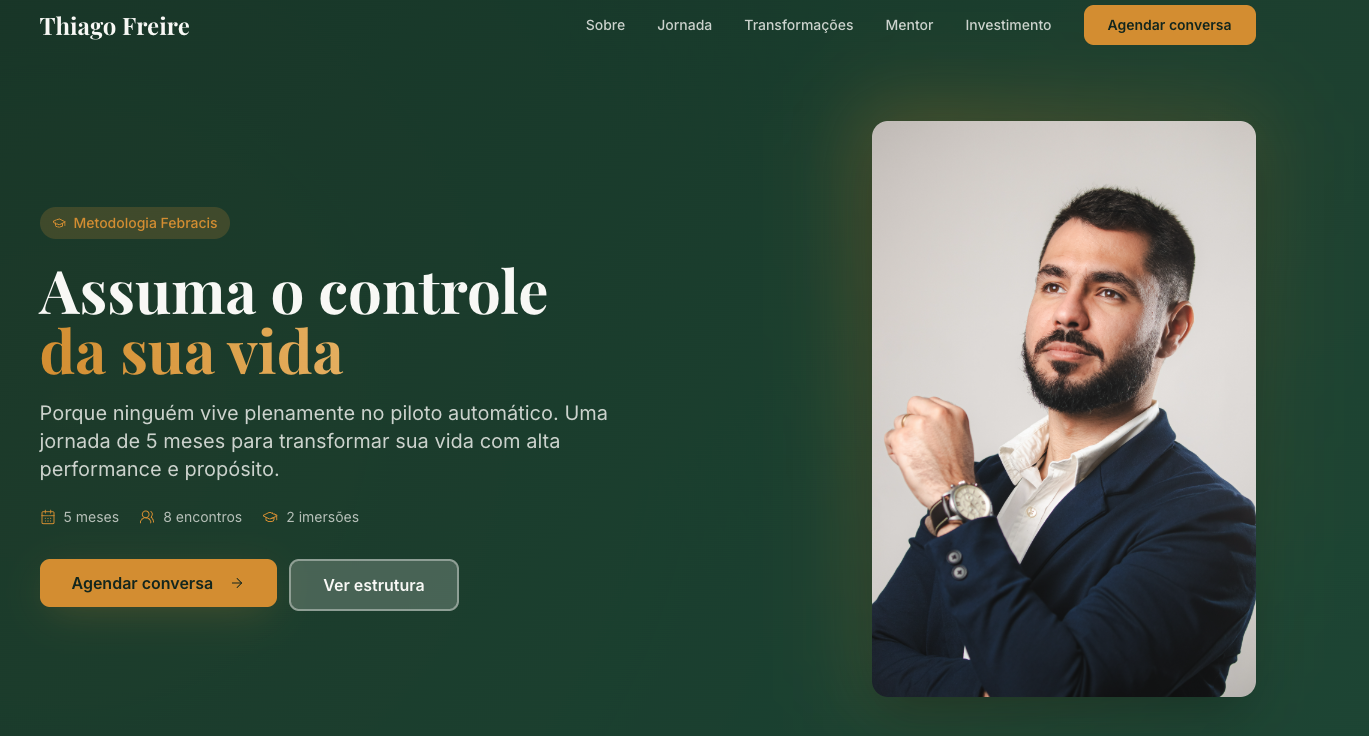Open Transformações in the navigation bar

(x=798, y=25)
